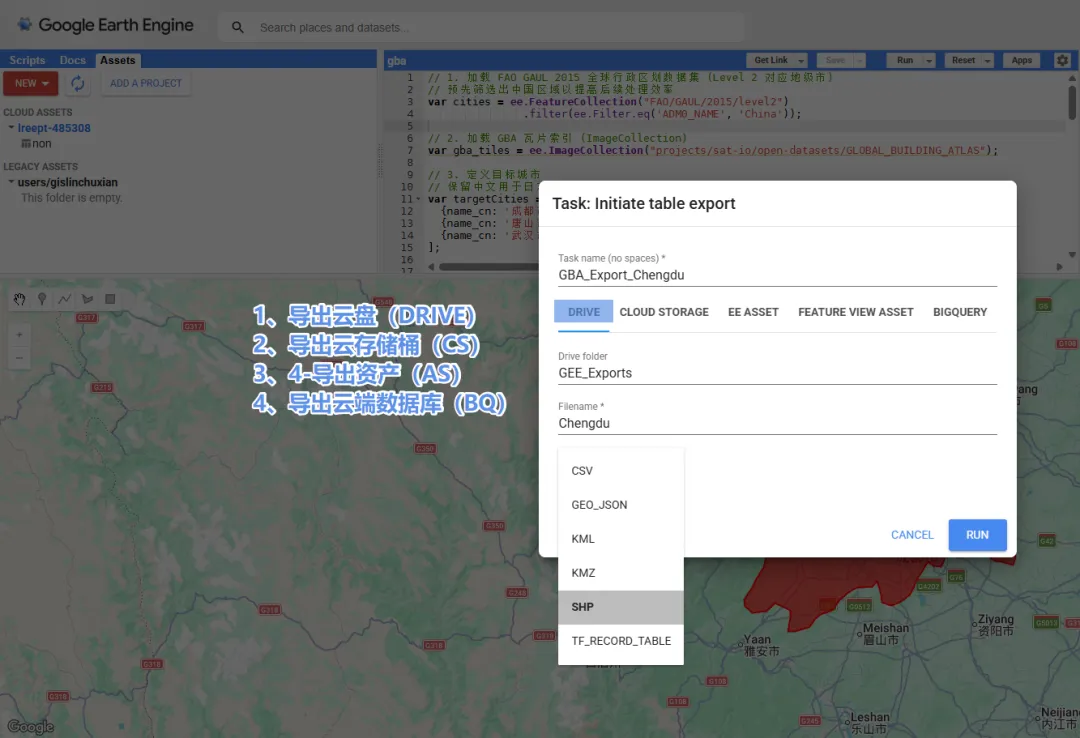Pick GEO_JSON export format
Screen dimensions: 1080x738
(x=621, y=505)
